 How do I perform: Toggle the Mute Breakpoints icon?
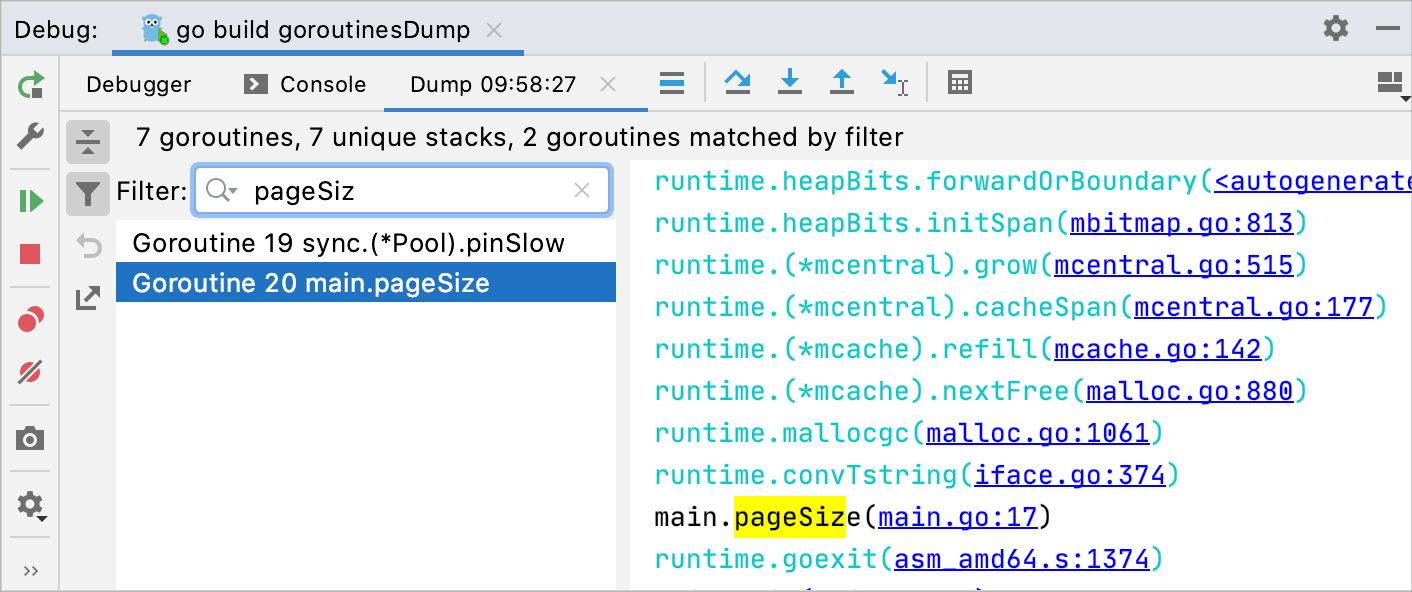pyautogui.click(x=31, y=373)
